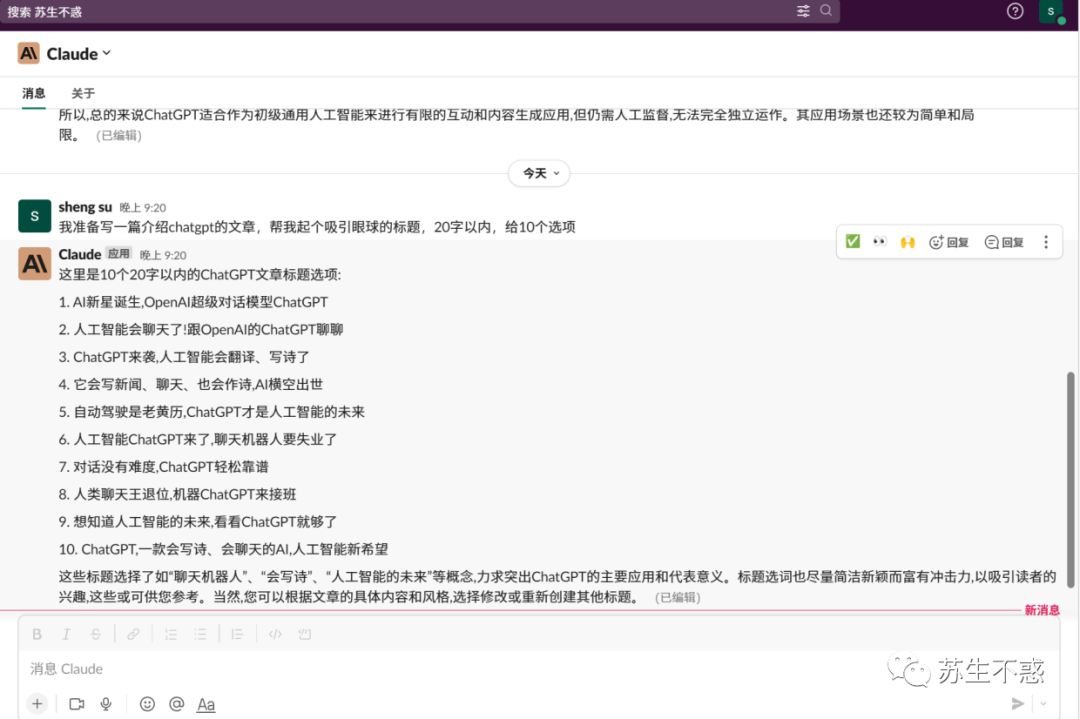Viewport: 1080px width, 719px height.
Task: Toggle the numbered list format
Action: [171, 634]
